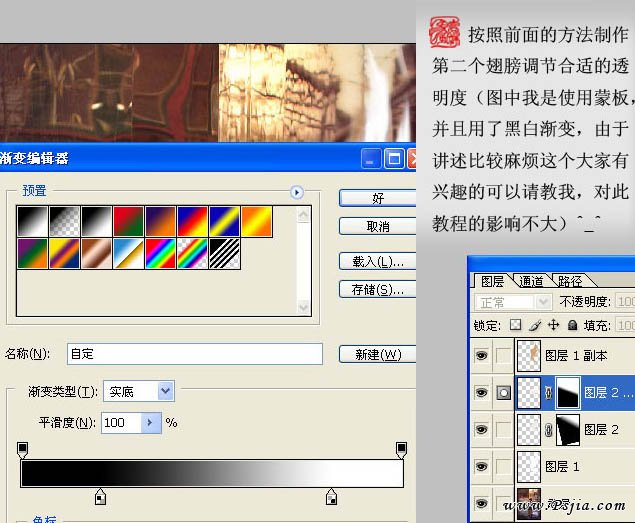Click the lock position move icon

pos(553,325)
